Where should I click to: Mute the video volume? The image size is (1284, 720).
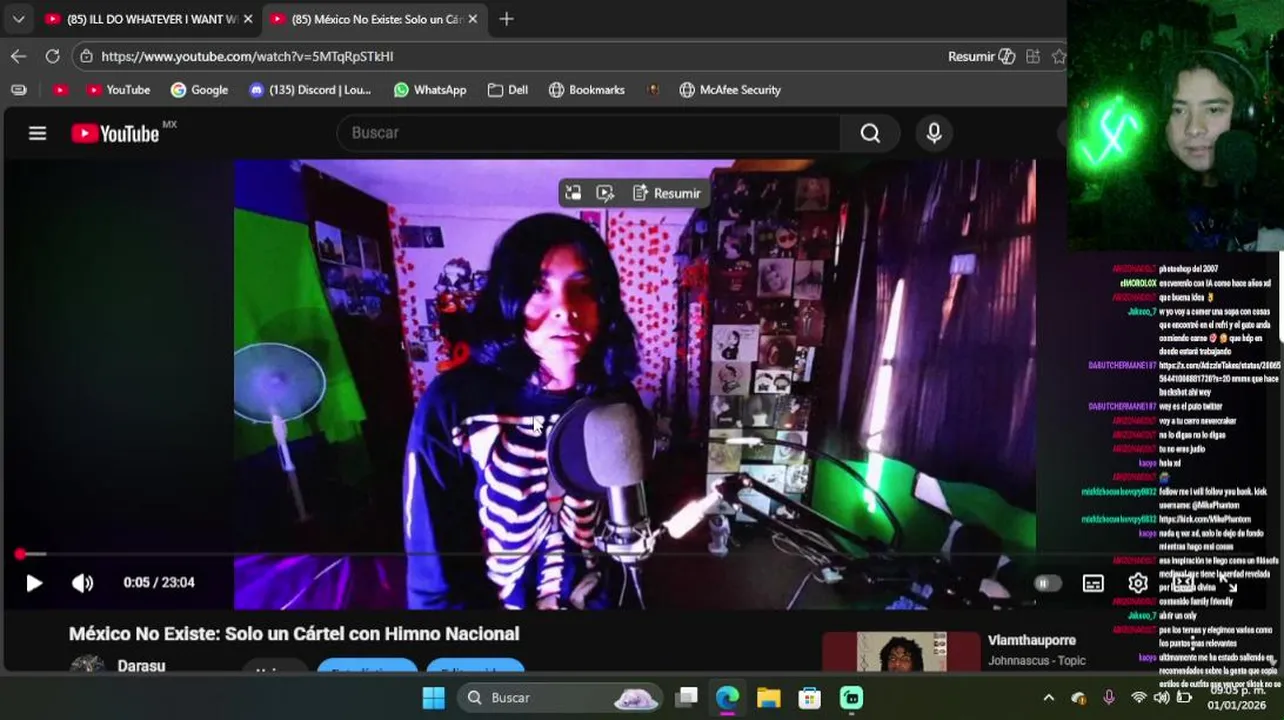(82, 583)
